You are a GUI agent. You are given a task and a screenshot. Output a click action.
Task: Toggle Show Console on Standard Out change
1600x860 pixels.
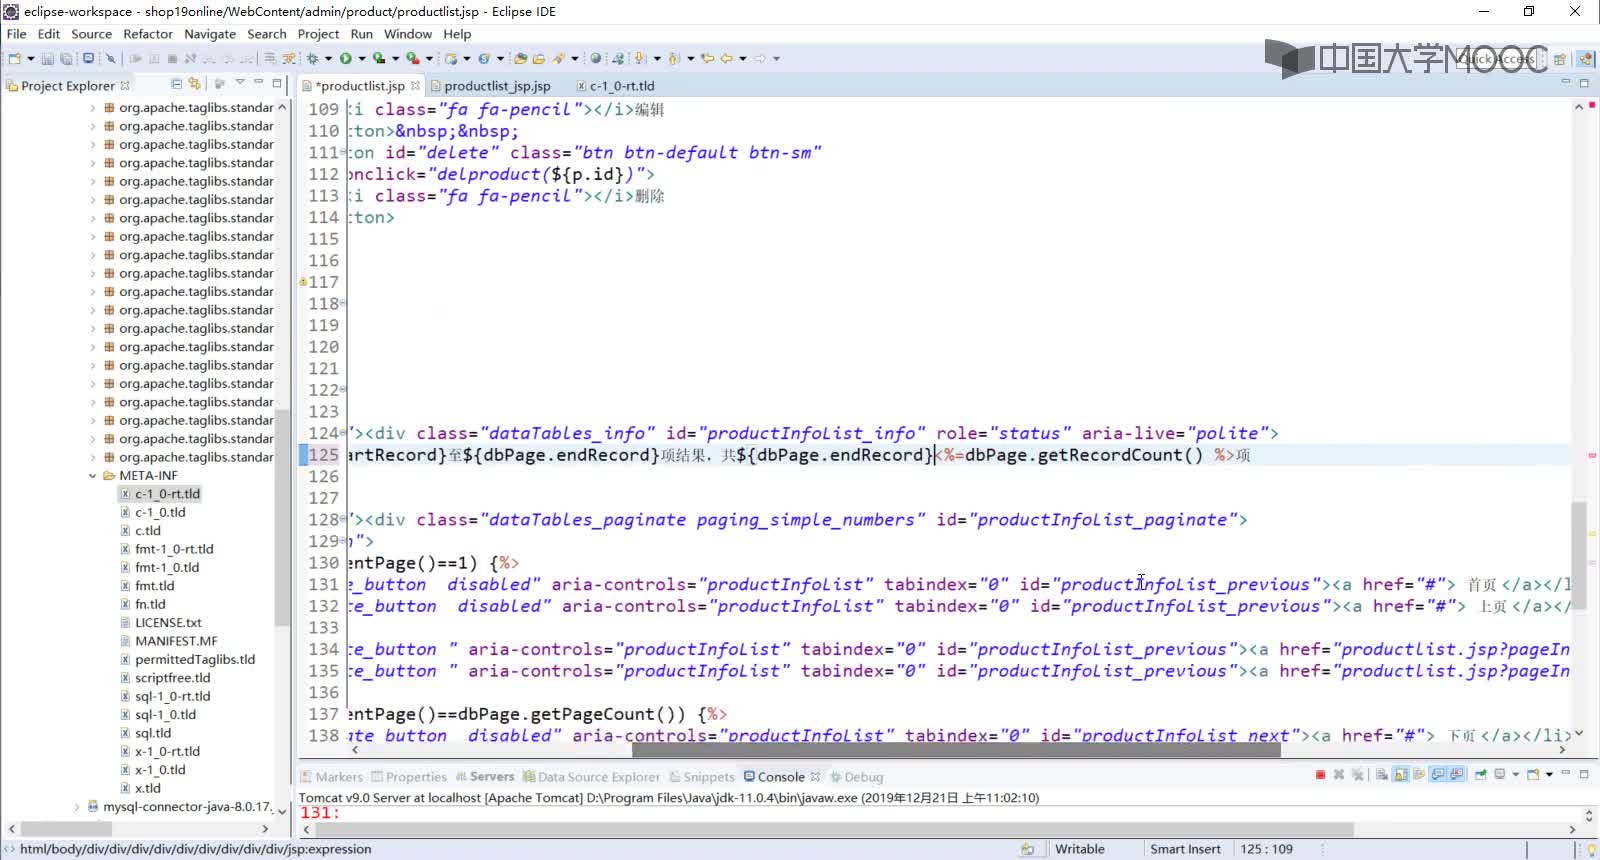click(1437, 775)
